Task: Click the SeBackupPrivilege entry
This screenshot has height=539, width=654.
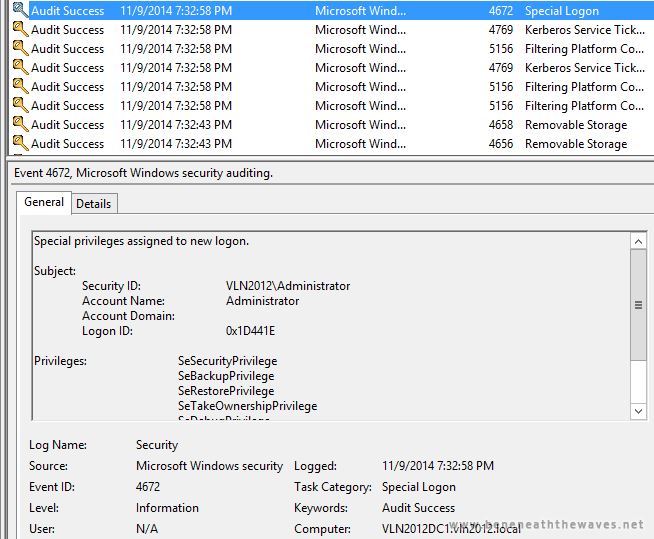Action: [226, 376]
